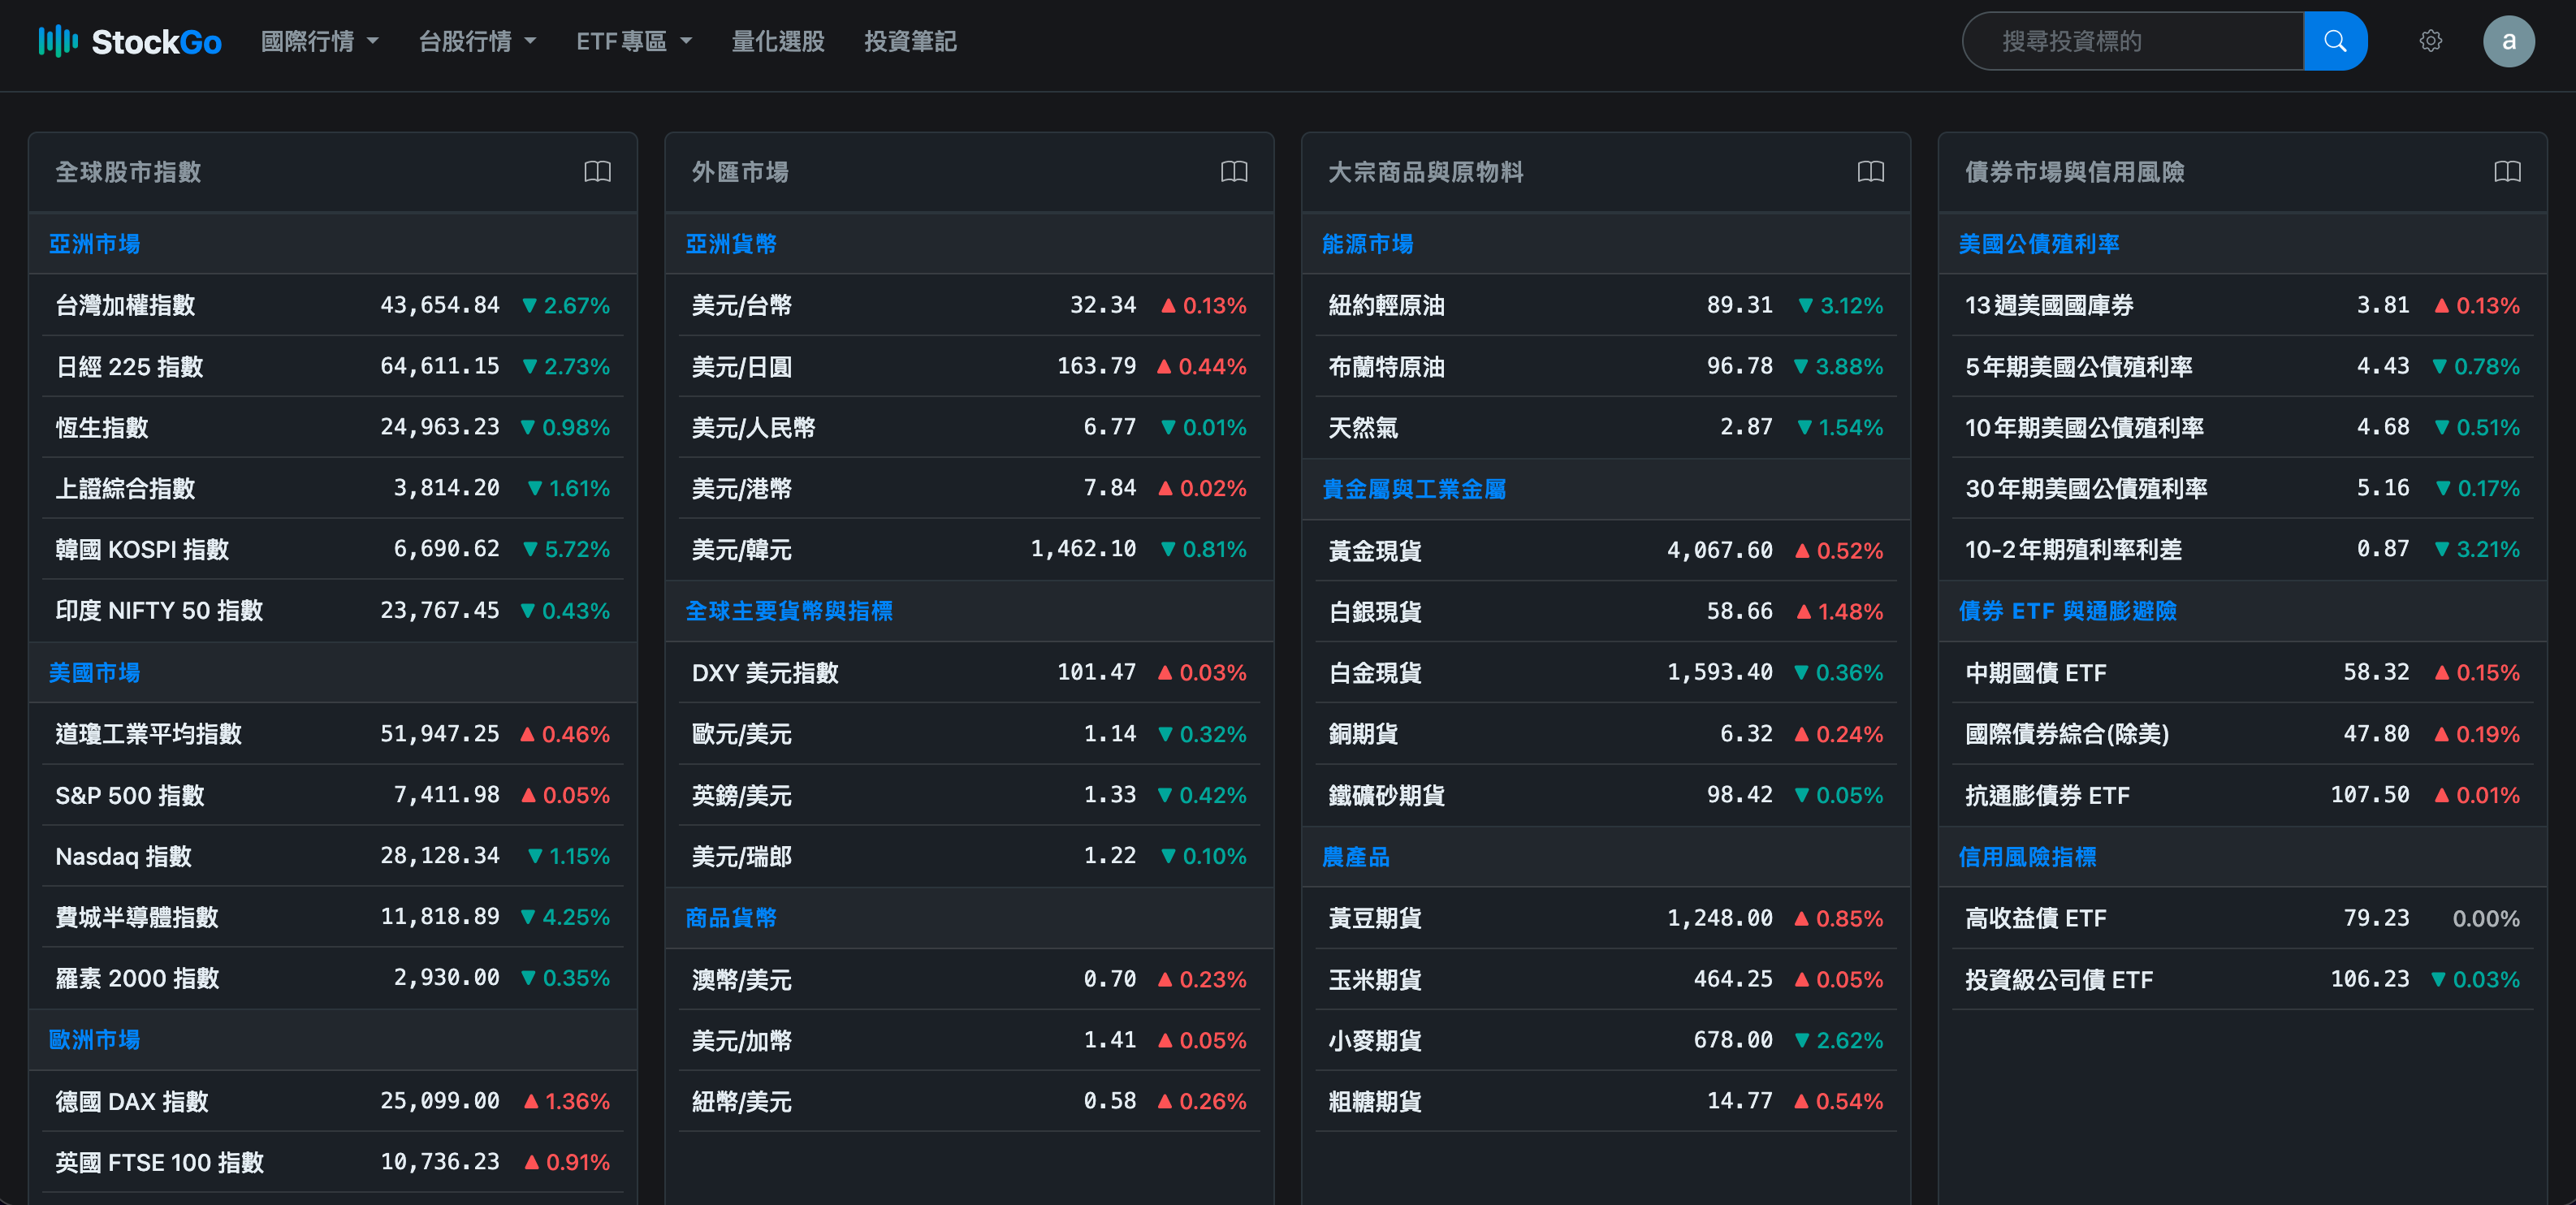Open book icon in 全球股市指數 panel
The height and width of the screenshot is (1205, 2576).
597,172
